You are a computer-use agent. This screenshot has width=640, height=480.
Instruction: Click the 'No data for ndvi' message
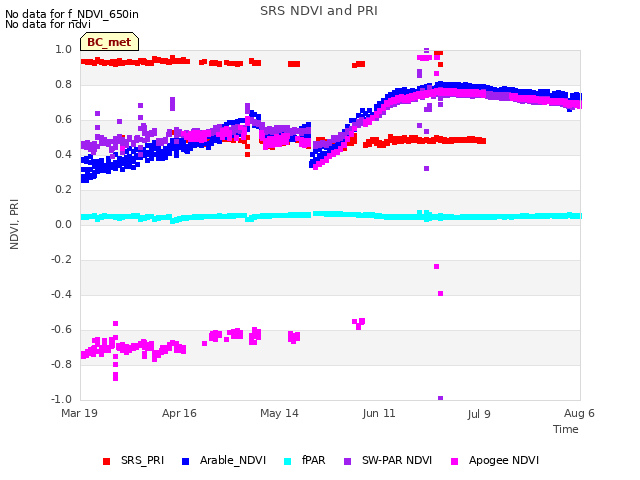48,24
